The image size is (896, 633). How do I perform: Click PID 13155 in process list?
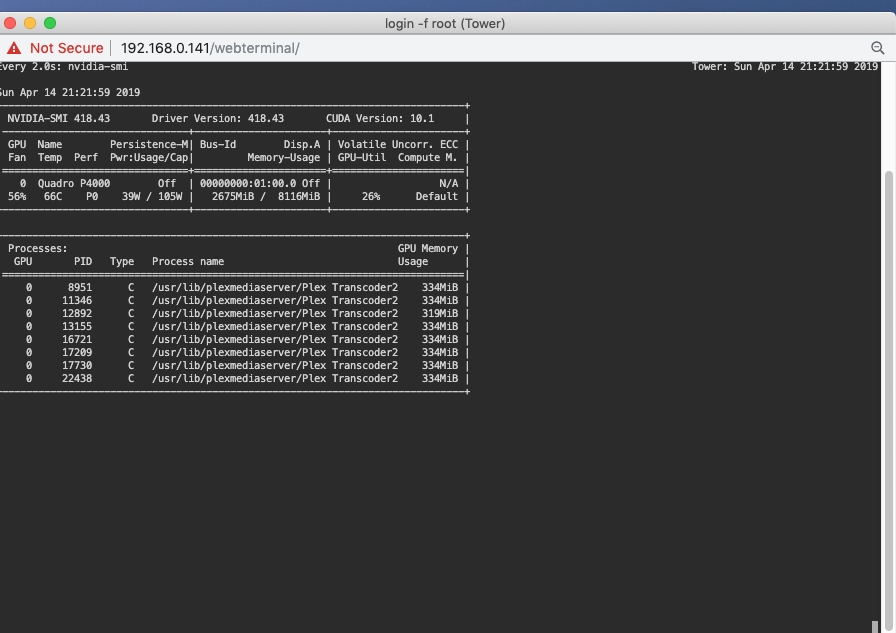[x=77, y=327]
